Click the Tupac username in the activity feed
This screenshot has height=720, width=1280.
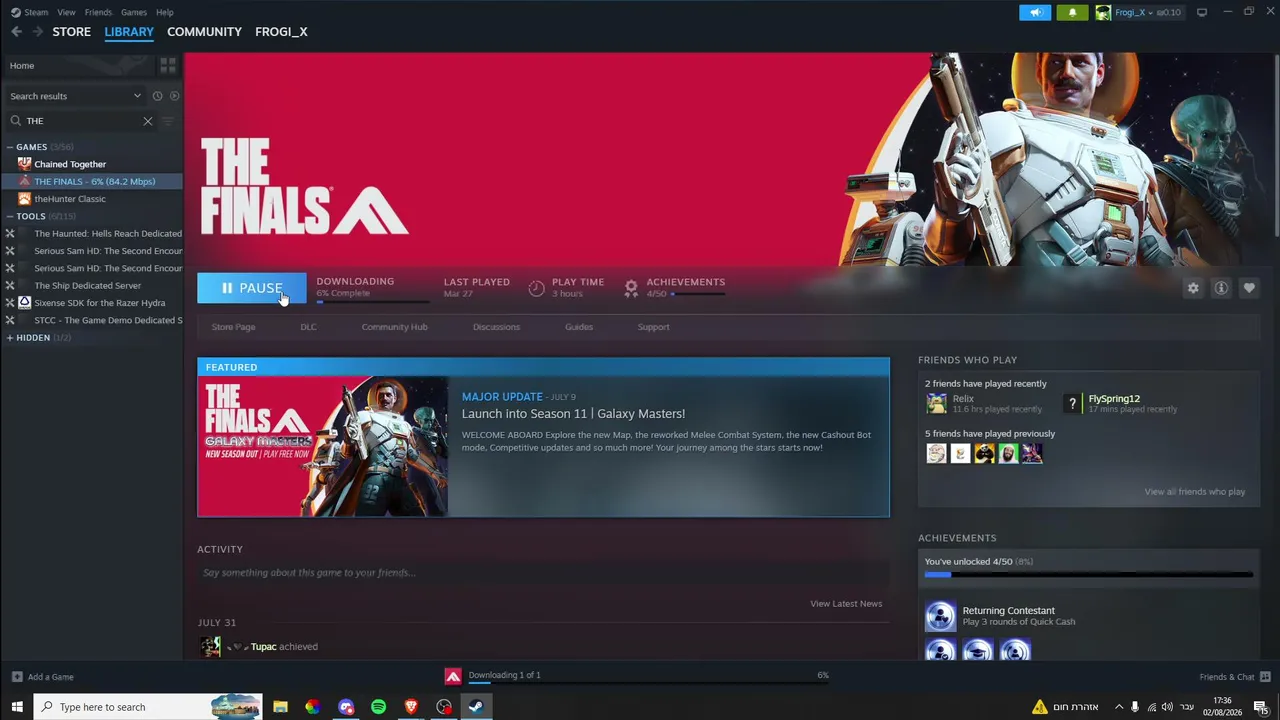[263, 647]
